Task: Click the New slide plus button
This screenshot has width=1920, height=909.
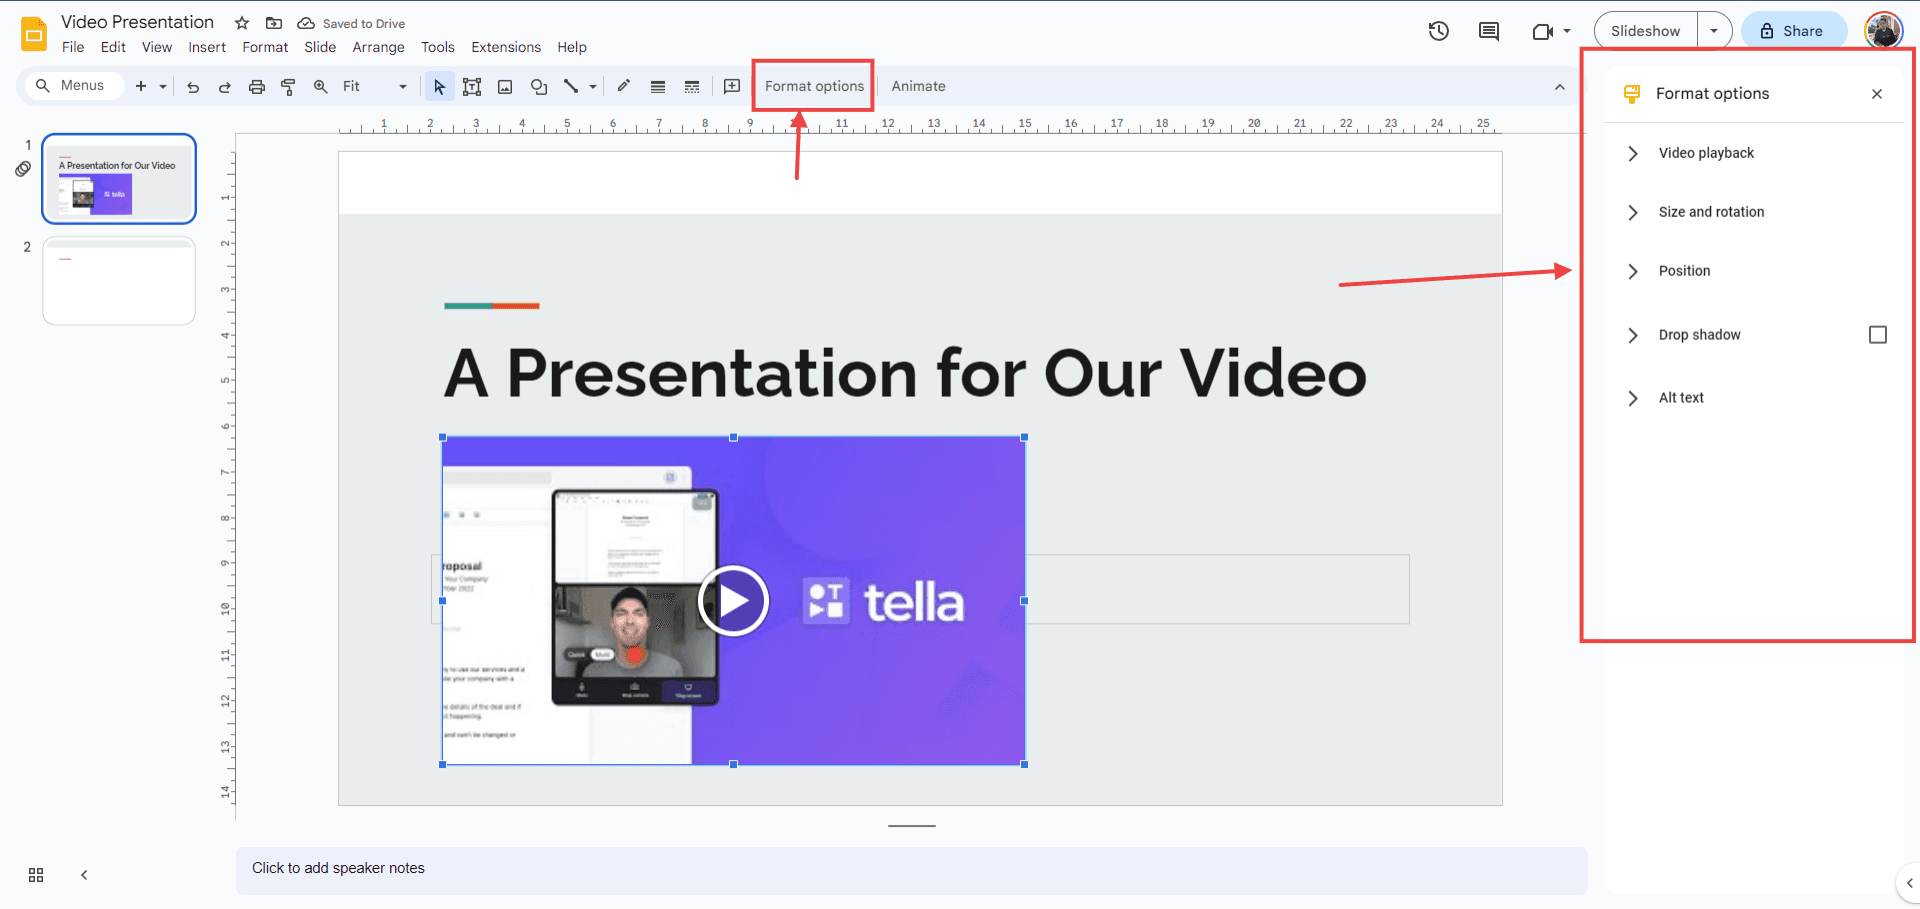Action: coord(141,86)
